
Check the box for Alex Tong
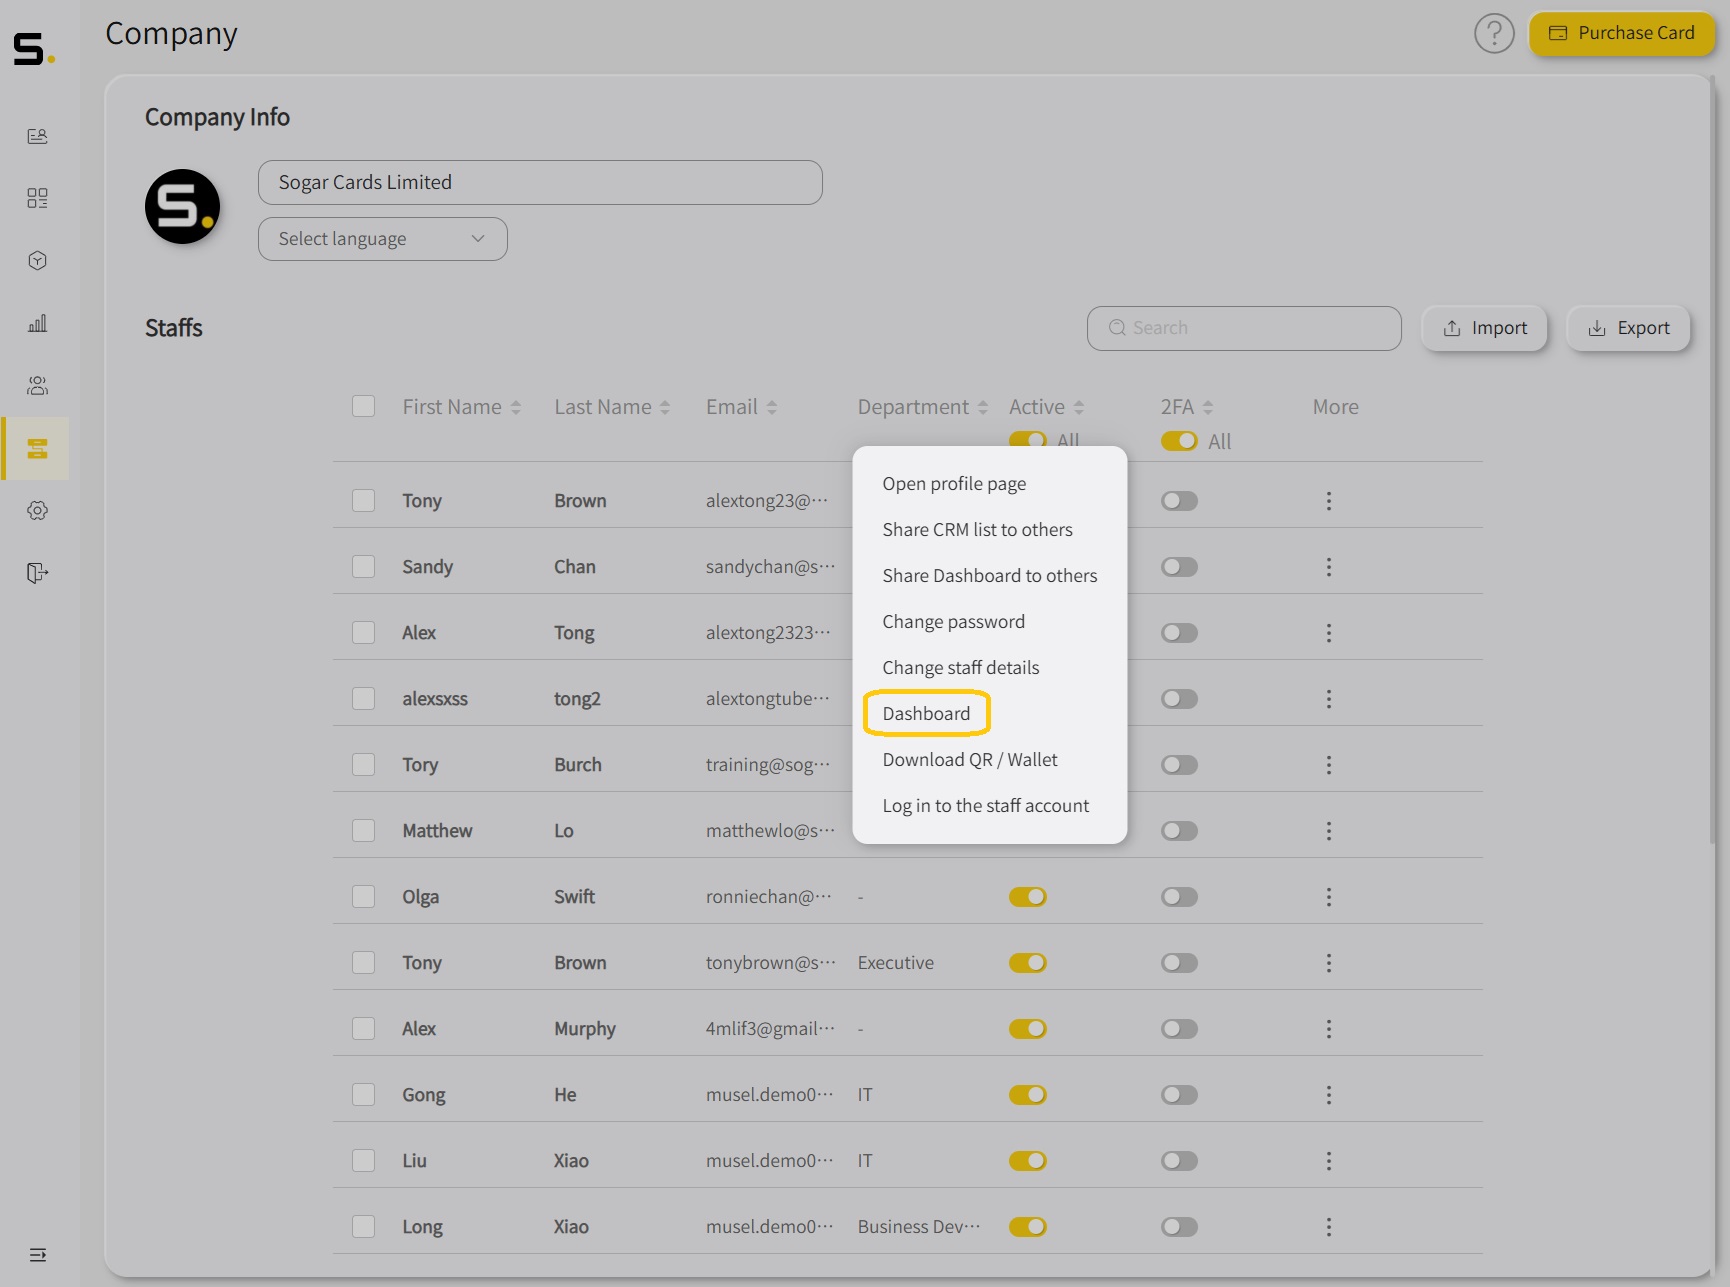[363, 633]
